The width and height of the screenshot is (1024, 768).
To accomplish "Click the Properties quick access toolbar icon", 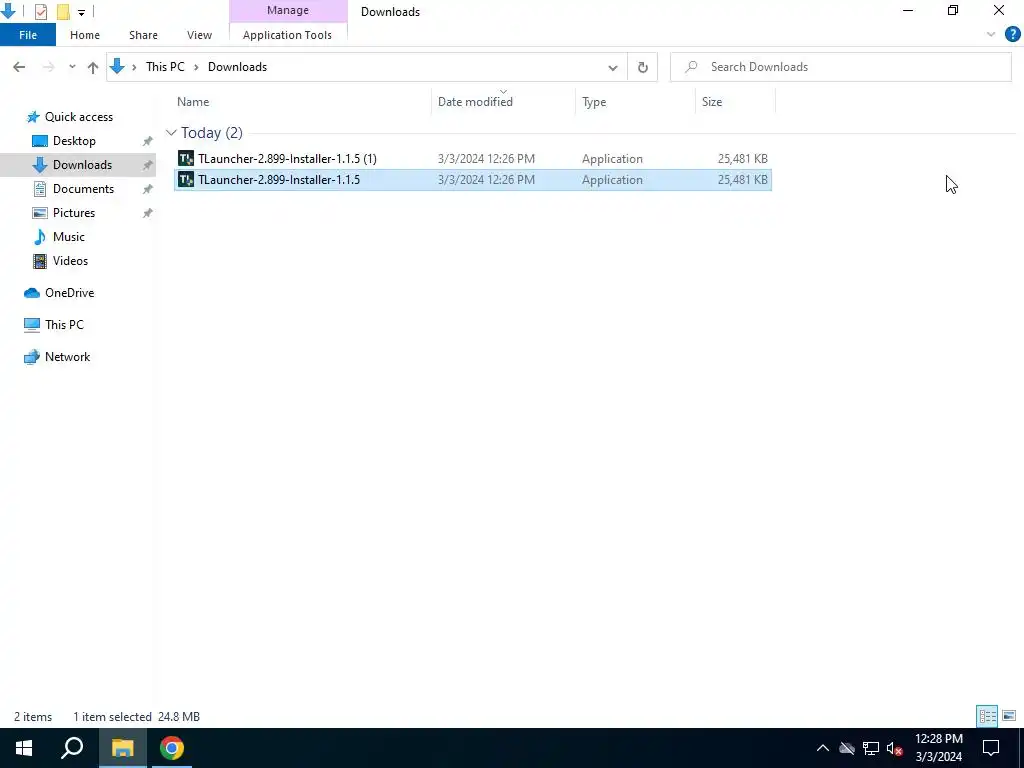I will 40,11.
